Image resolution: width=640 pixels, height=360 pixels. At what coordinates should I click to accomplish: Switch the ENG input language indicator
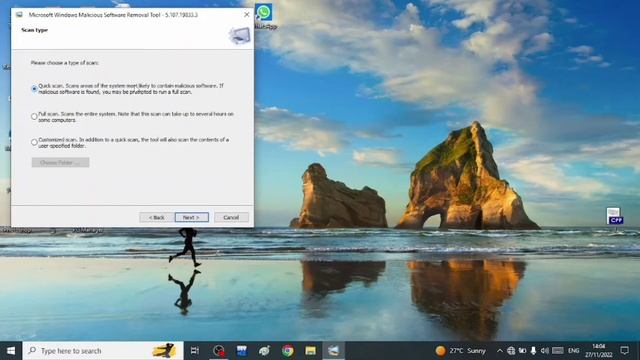[x=573, y=351]
